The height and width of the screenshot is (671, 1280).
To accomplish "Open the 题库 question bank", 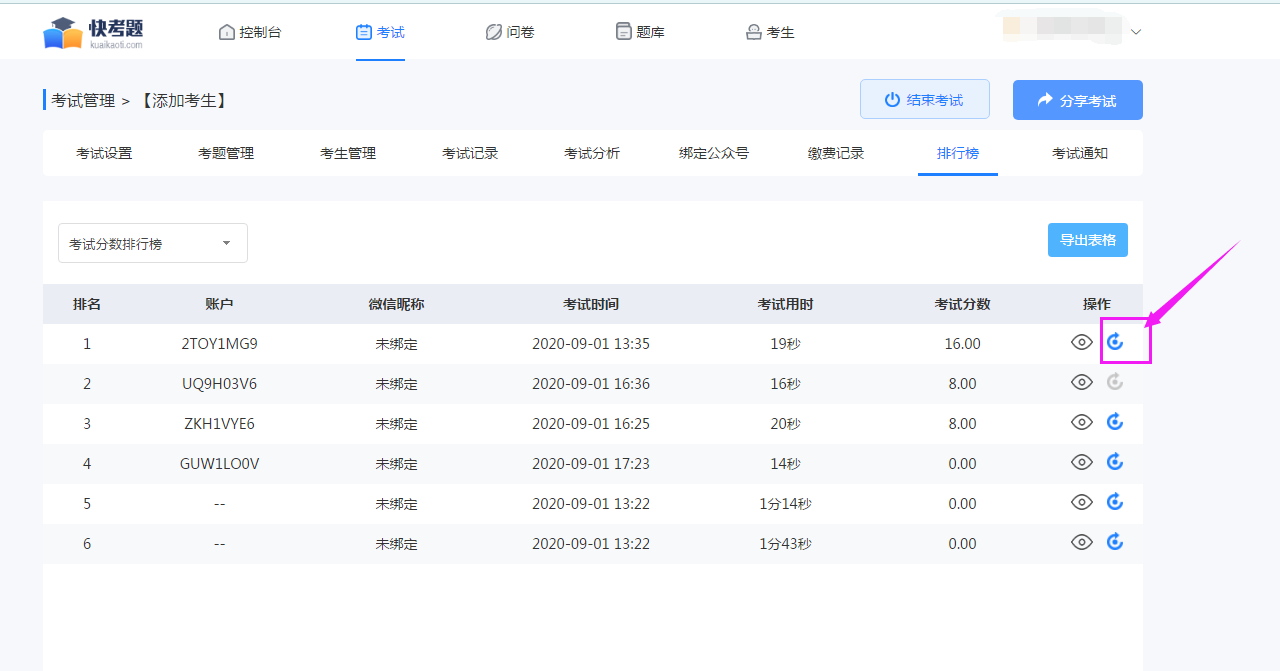I will point(640,32).
